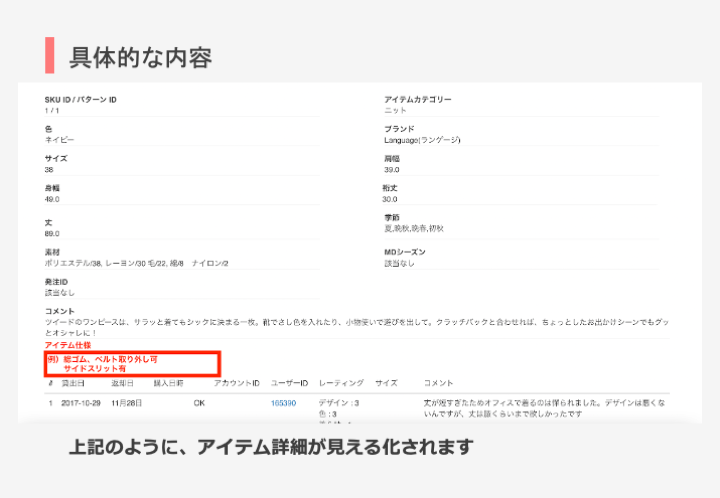Click the SKU ID / パターン ID field

click(x=81, y=100)
